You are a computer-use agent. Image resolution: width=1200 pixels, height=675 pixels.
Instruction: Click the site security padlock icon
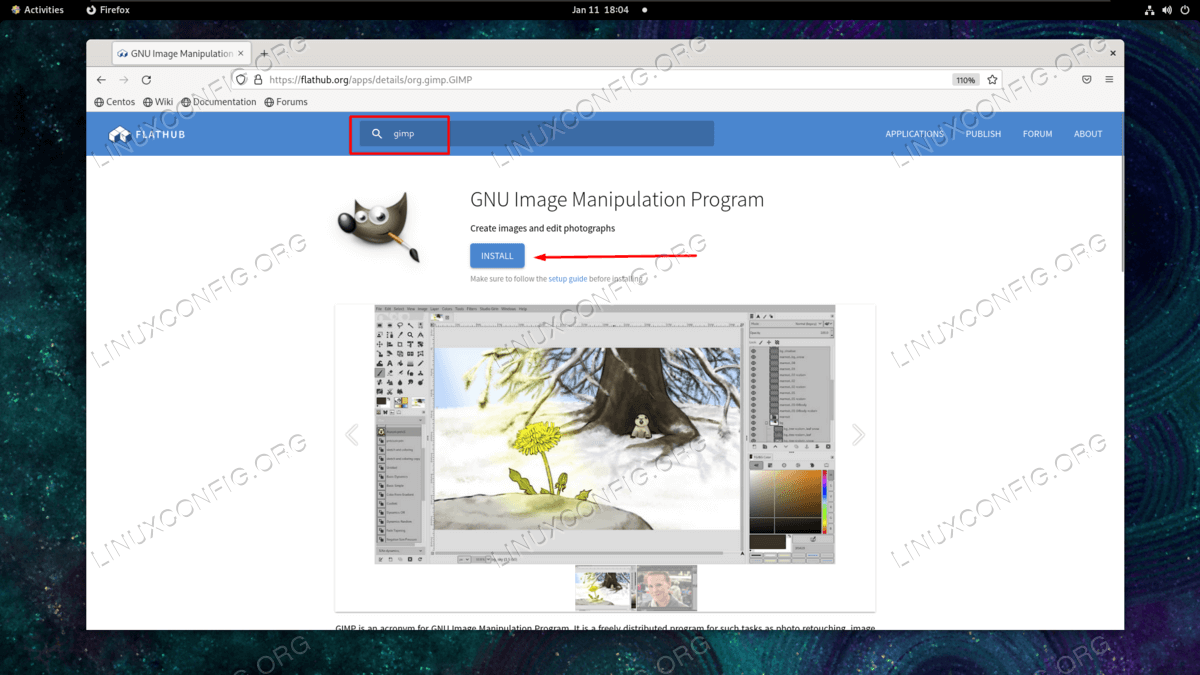pyautogui.click(x=258, y=80)
